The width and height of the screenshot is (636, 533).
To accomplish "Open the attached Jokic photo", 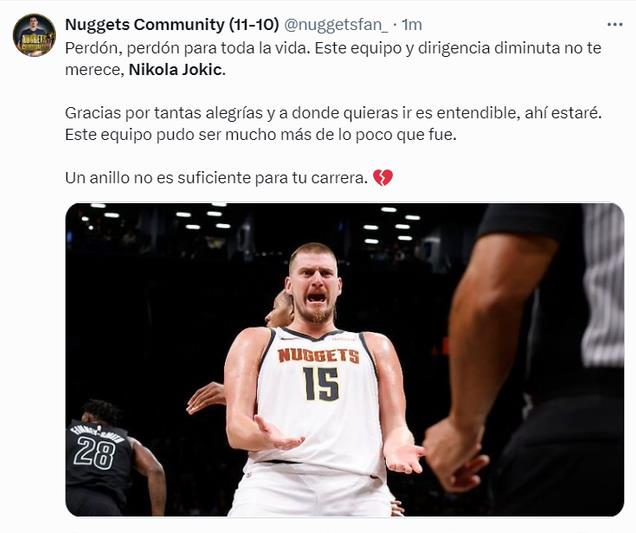I will (x=344, y=359).
